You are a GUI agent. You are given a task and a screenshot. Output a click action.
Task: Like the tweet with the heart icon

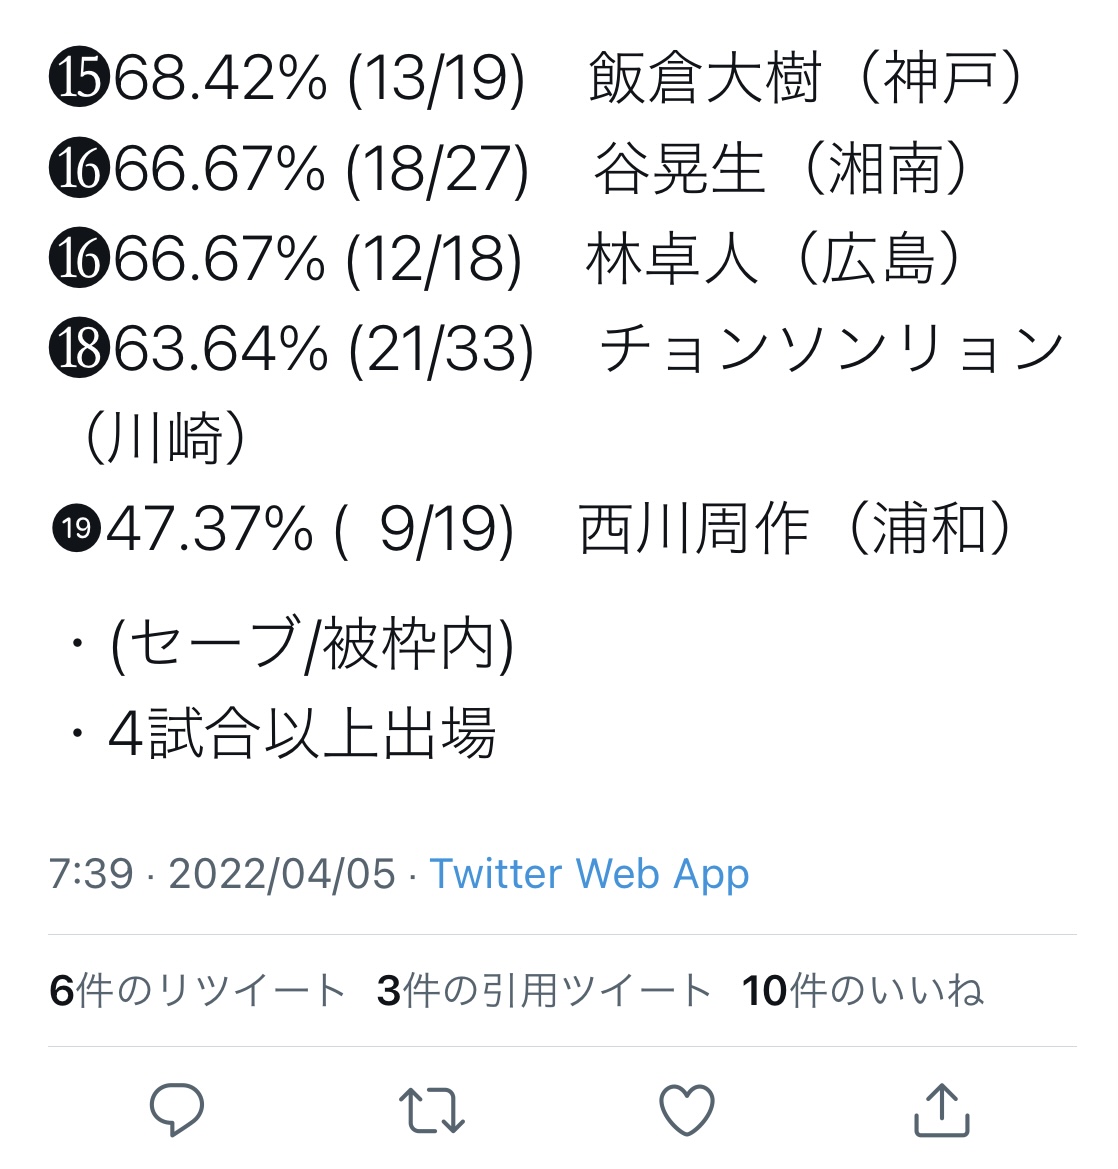[x=687, y=1109]
